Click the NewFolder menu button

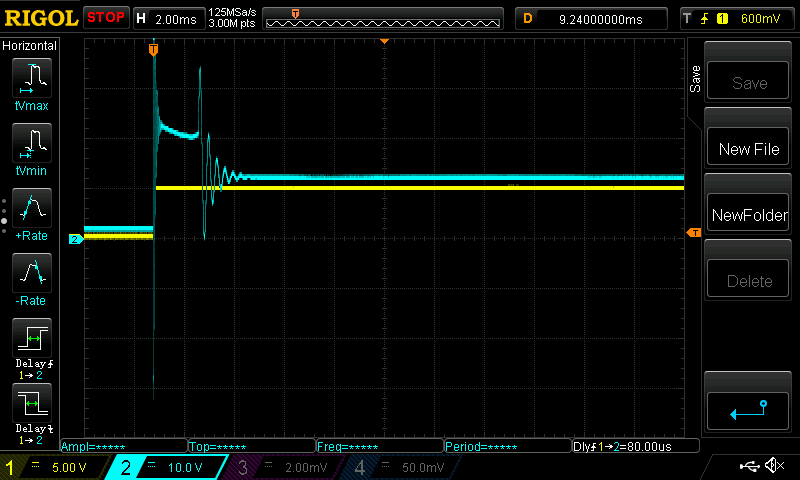749,215
